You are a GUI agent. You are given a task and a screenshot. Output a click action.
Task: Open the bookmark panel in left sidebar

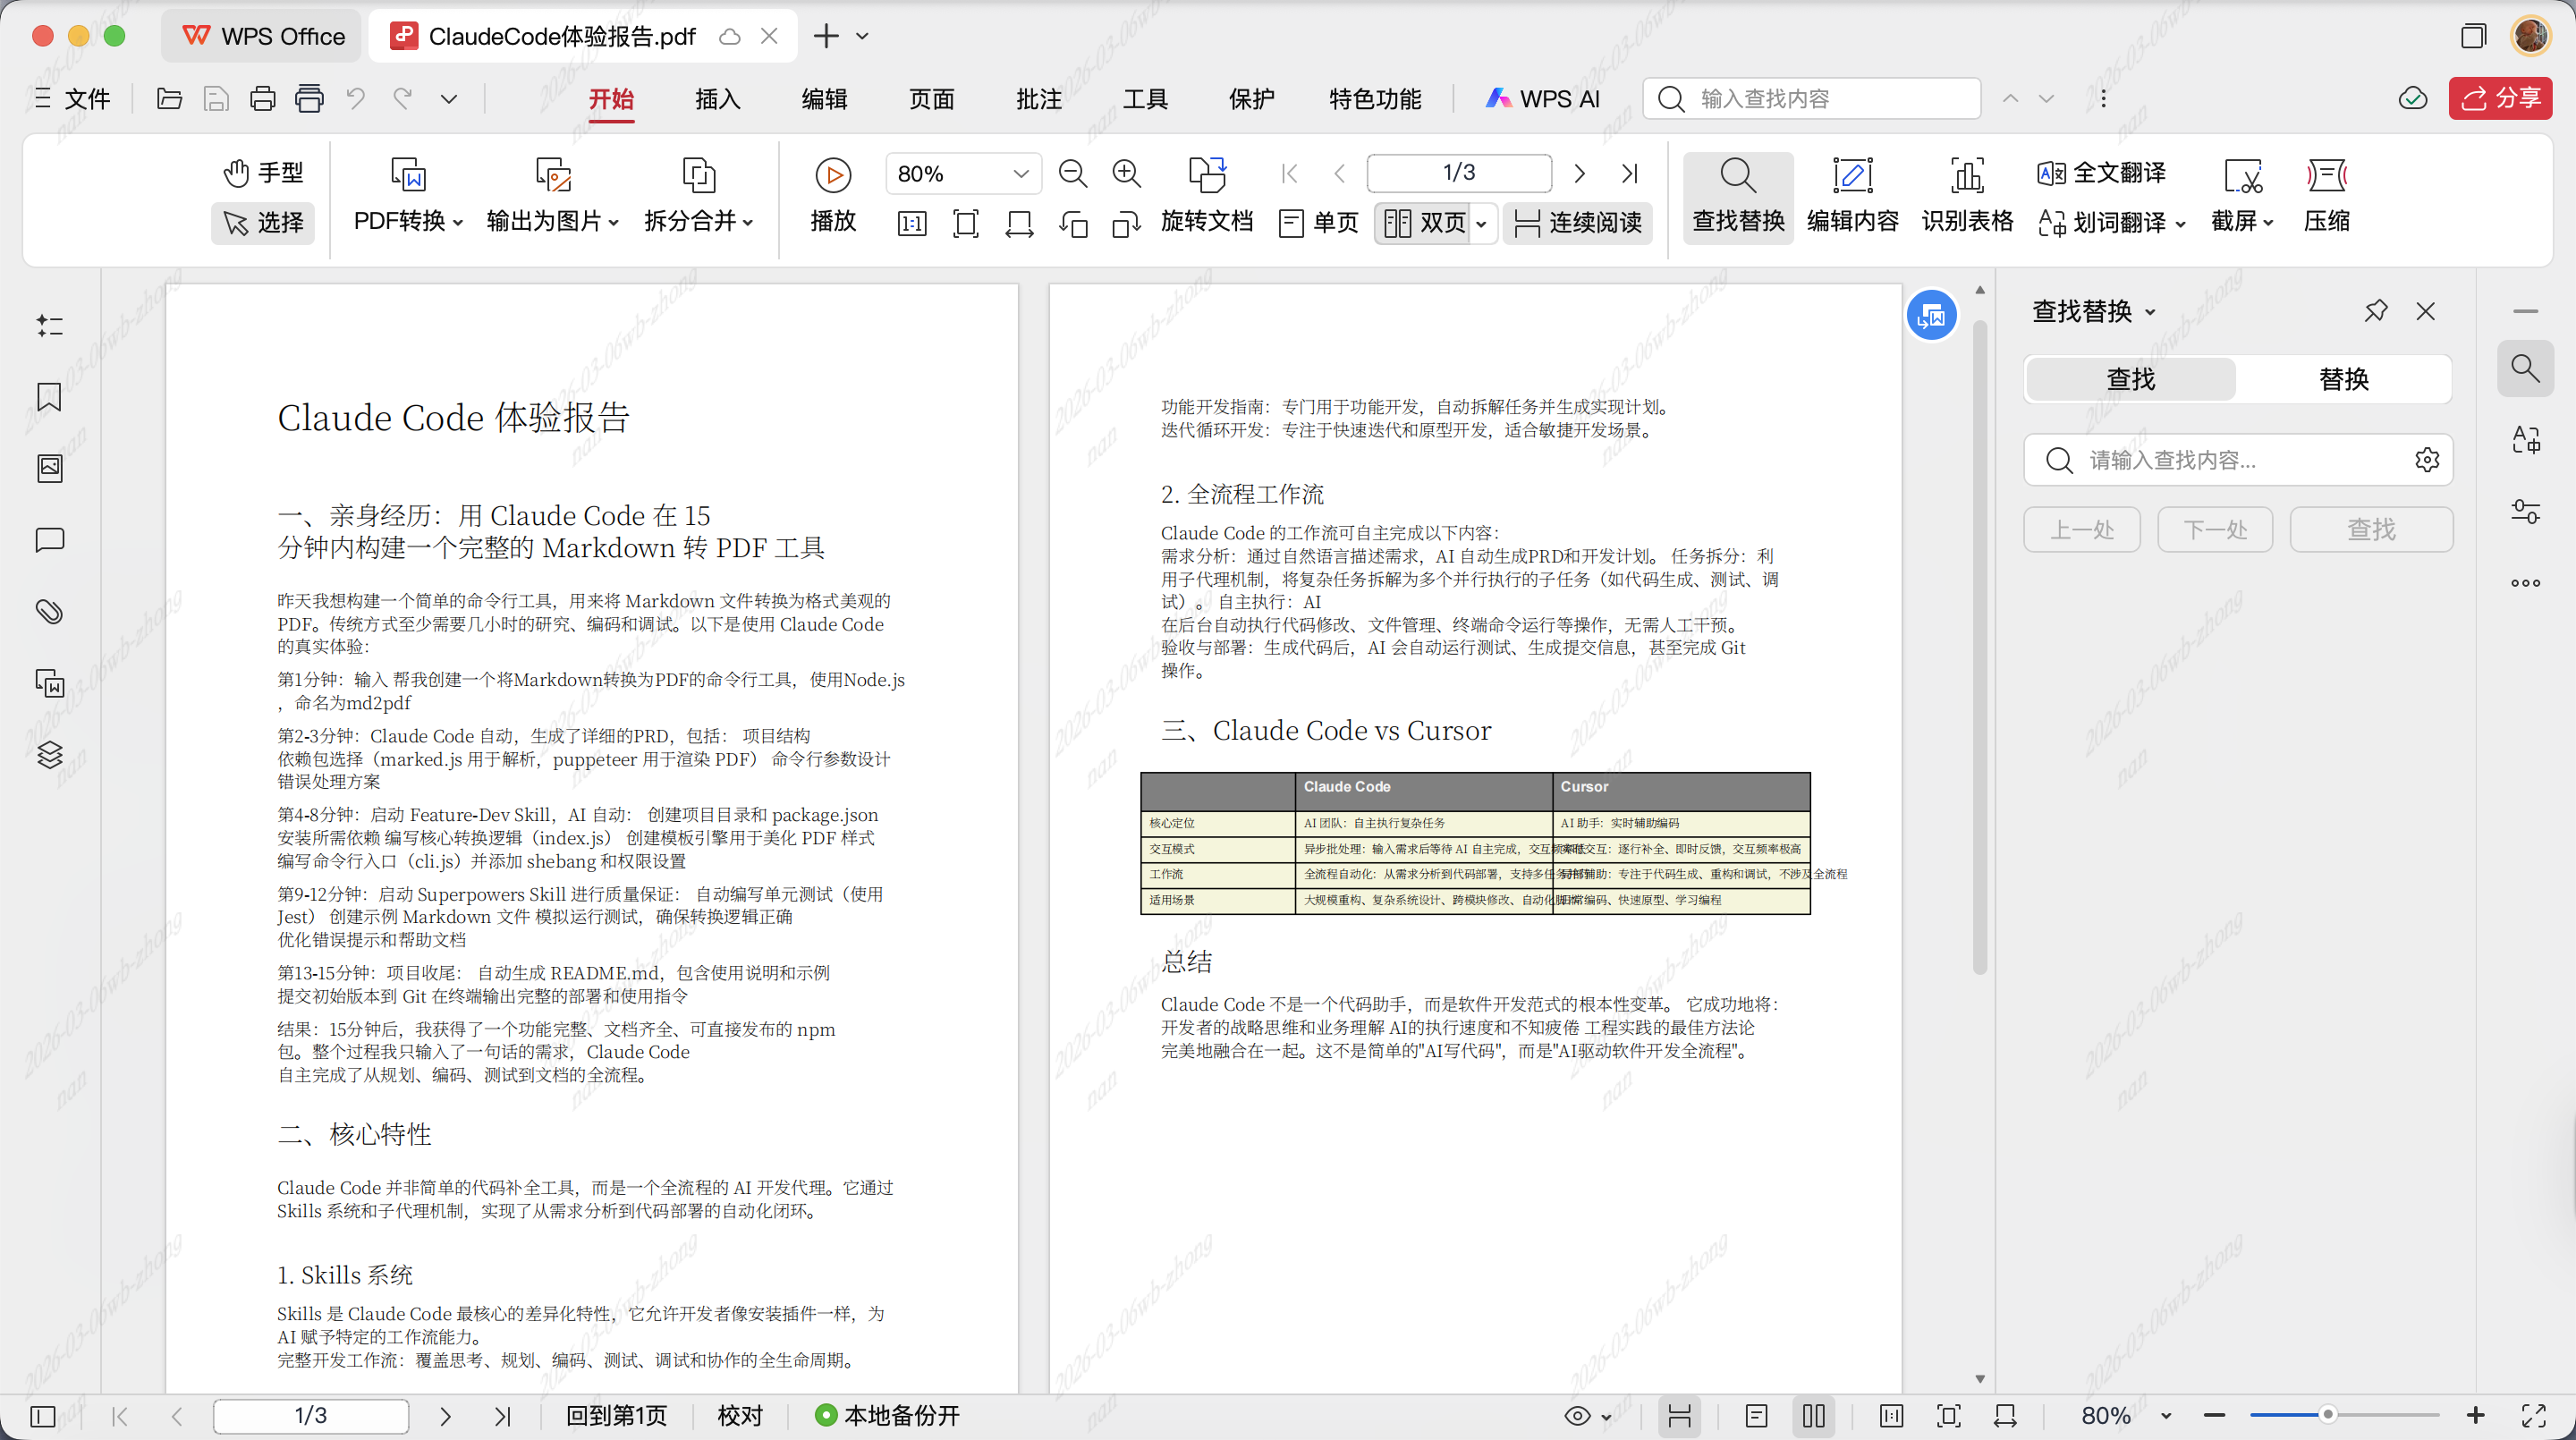[x=49, y=397]
